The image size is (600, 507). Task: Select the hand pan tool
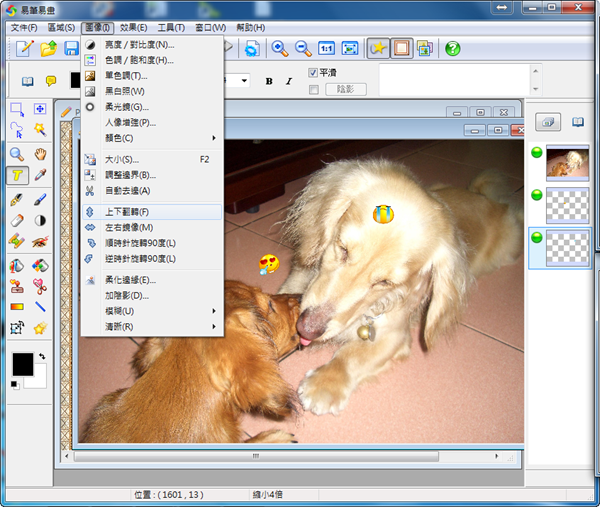(40, 154)
